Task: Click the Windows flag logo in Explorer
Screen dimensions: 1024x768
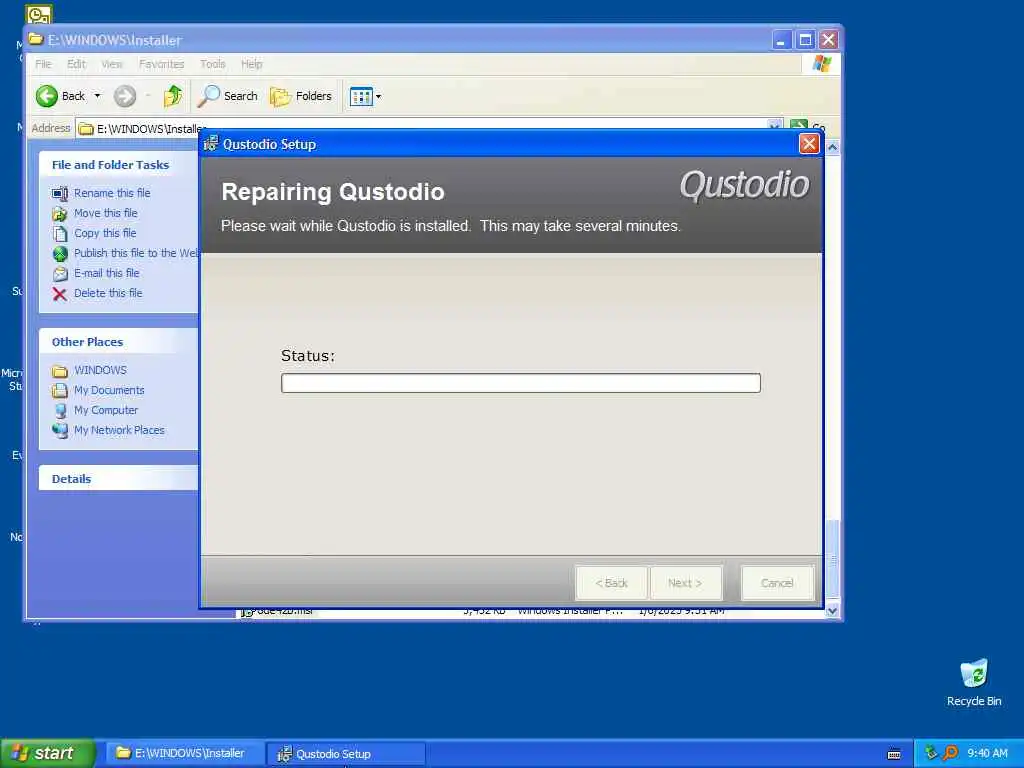Action: click(x=822, y=64)
